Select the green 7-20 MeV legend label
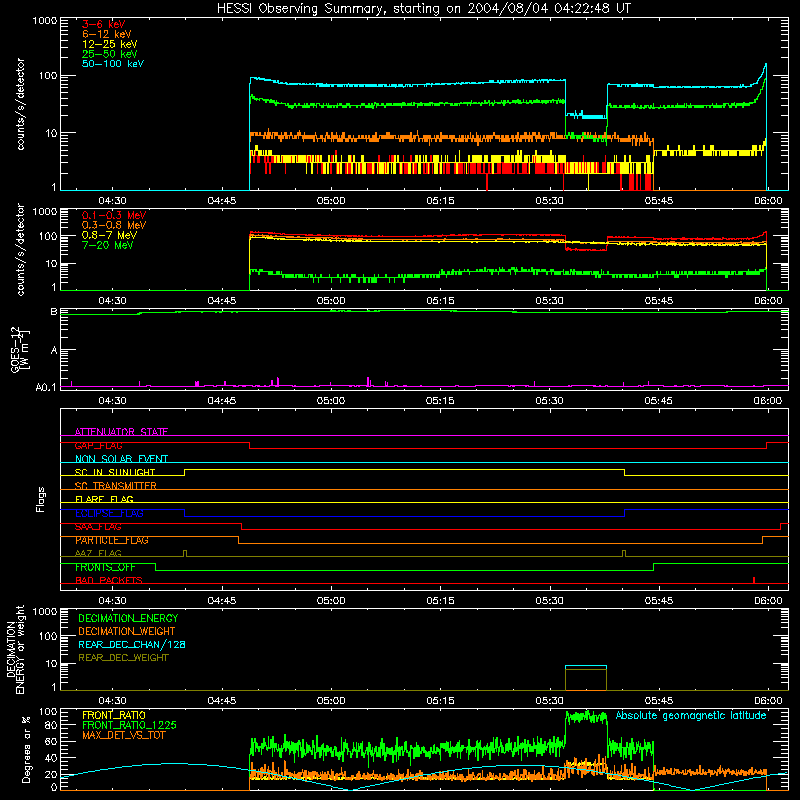 tap(107, 245)
